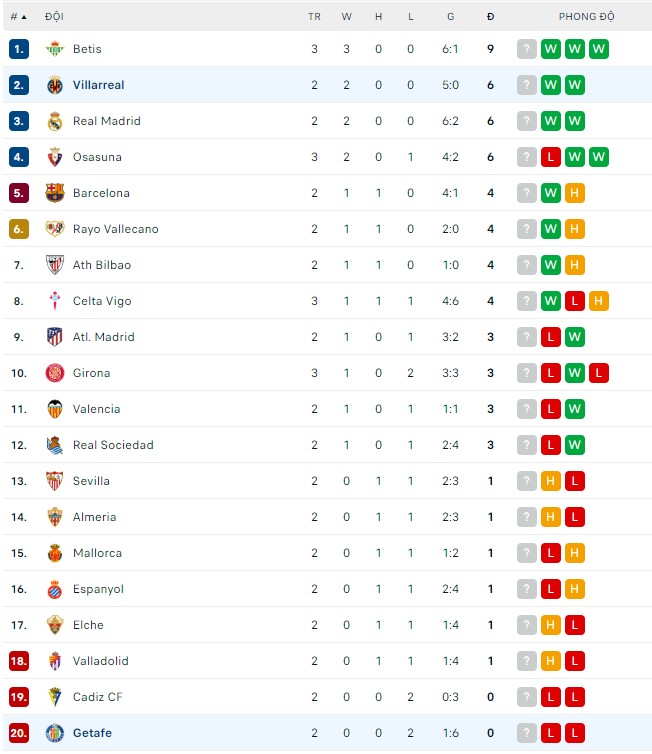
Task: Click the Getafe club logo
Action: pos(54,733)
